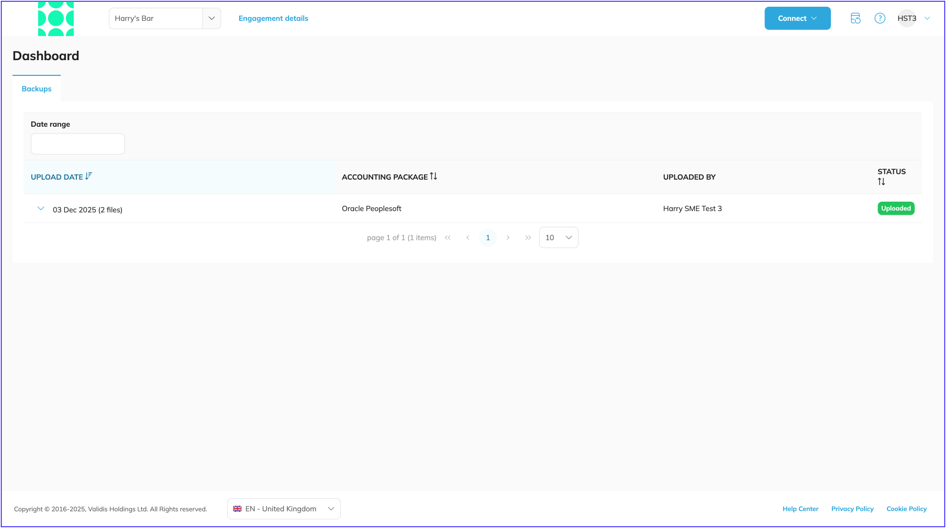946x528 pixels.
Task: Click the Date range input field
Action: [x=78, y=144]
